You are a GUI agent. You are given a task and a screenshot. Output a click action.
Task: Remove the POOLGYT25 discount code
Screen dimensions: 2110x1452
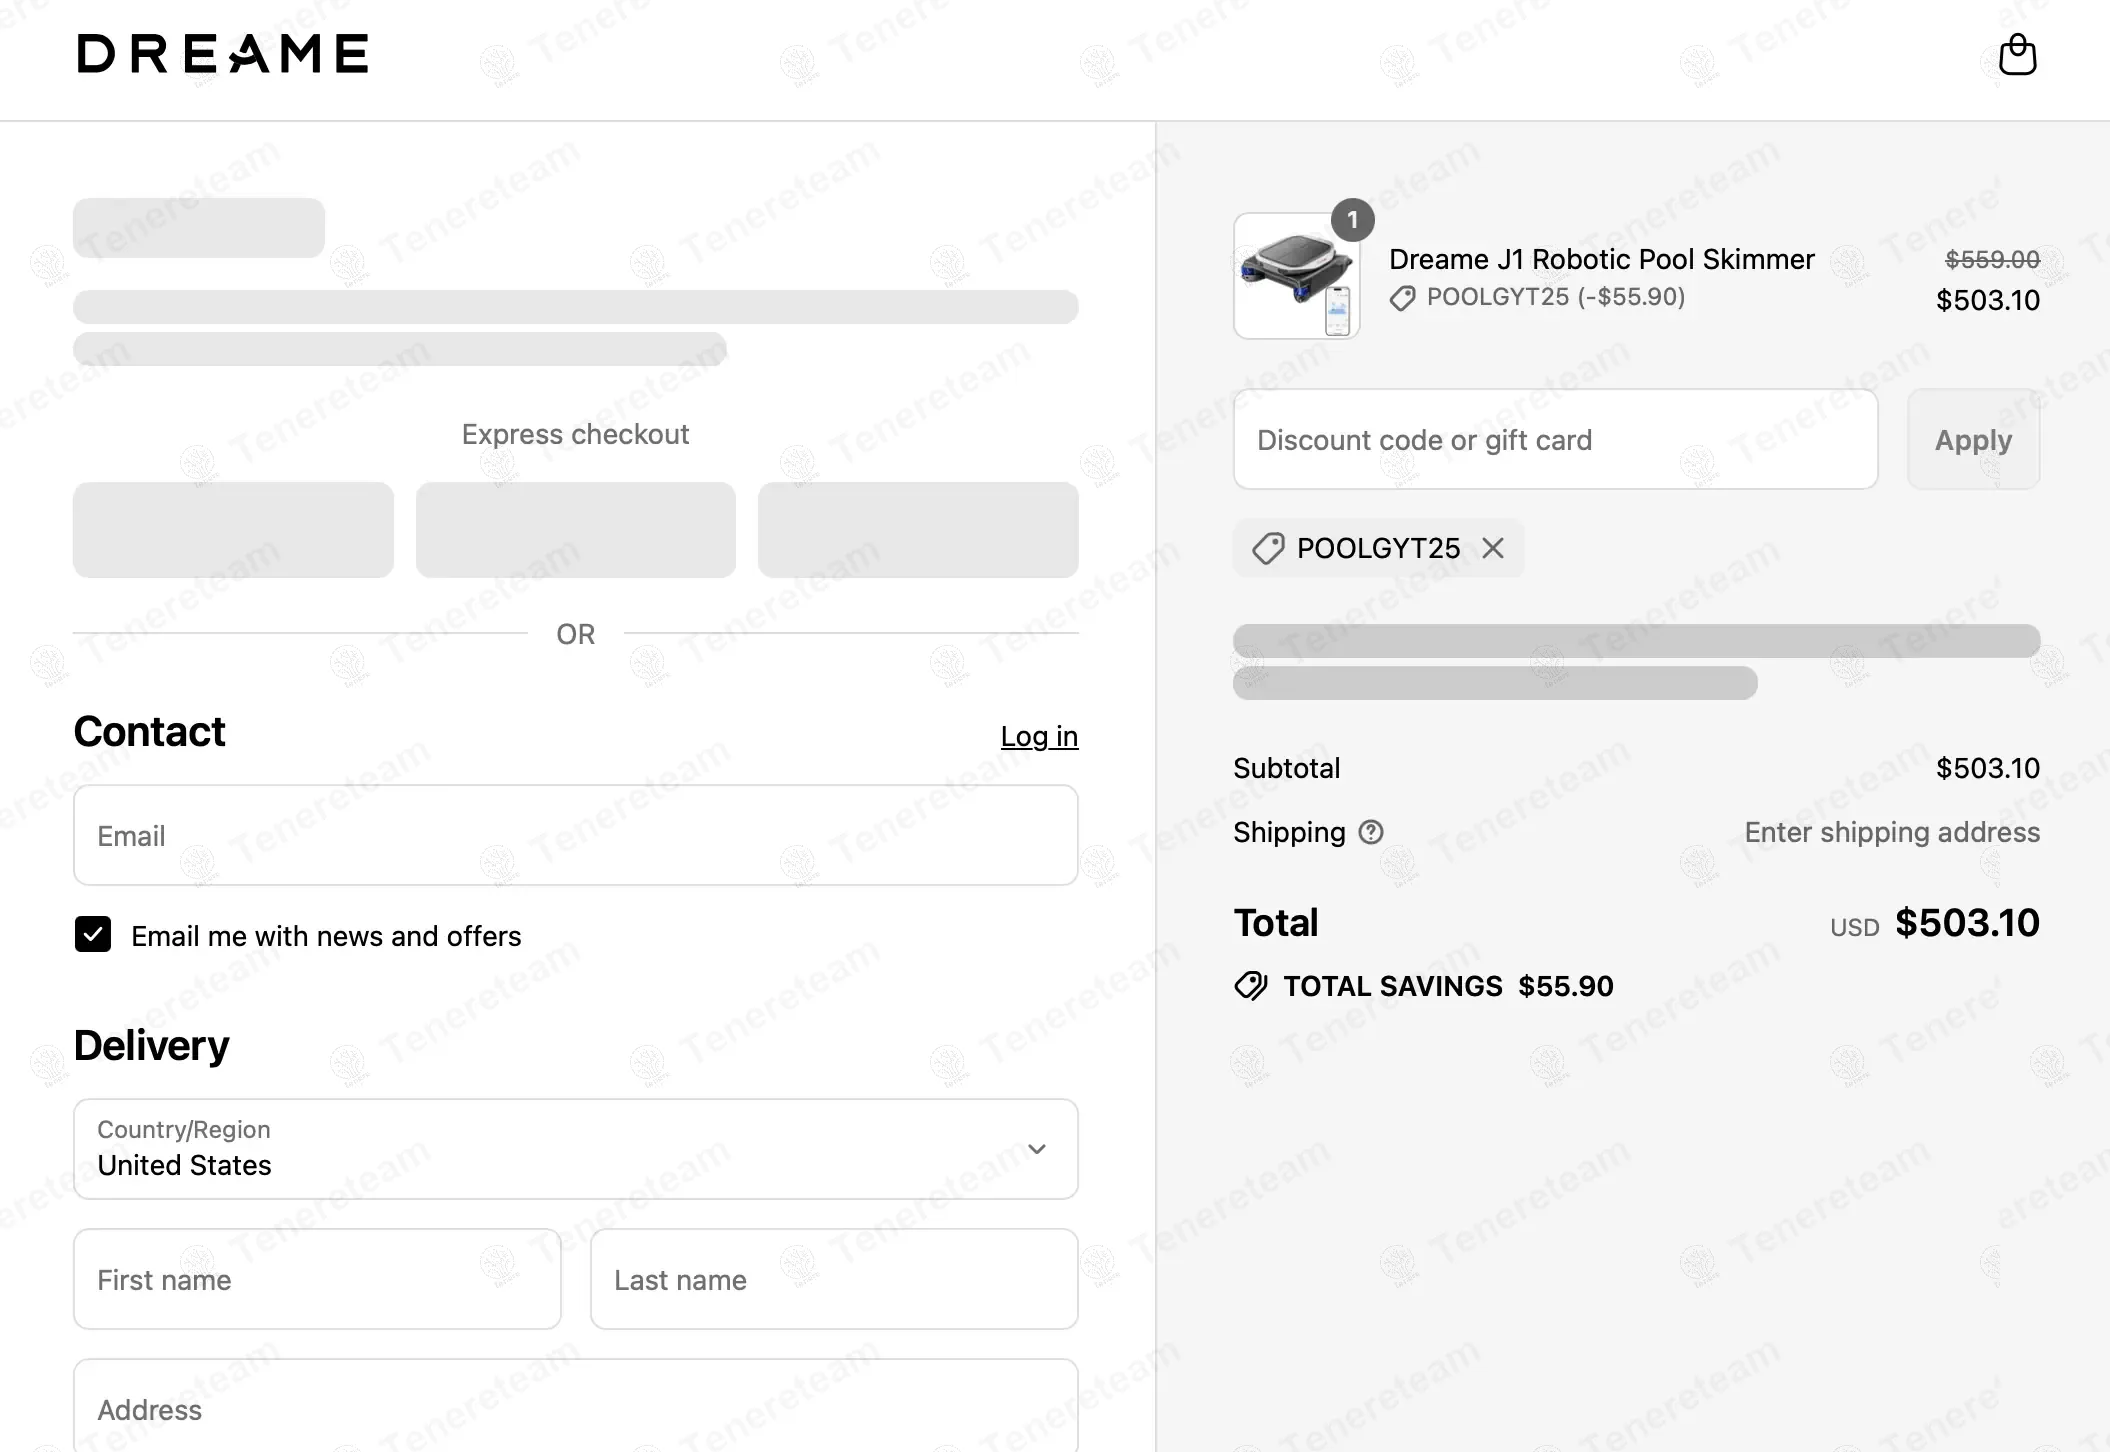click(x=1493, y=548)
